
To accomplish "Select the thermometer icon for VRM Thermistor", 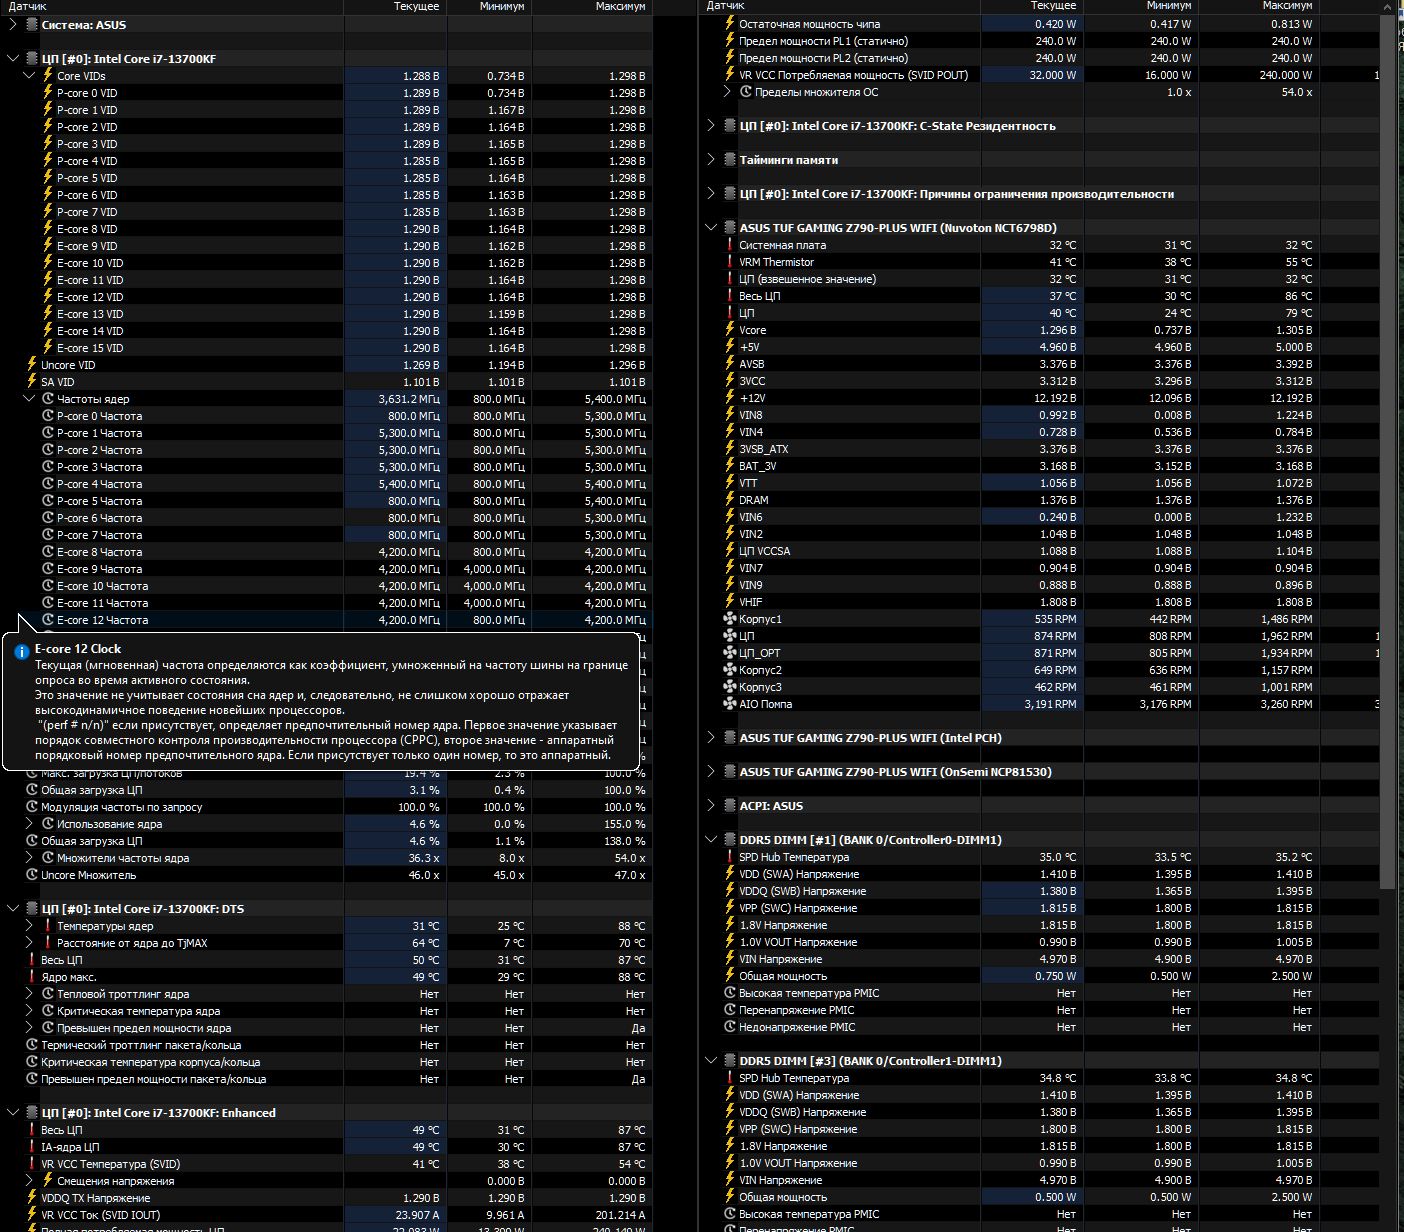I will pyautogui.click(x=729, y=262).
